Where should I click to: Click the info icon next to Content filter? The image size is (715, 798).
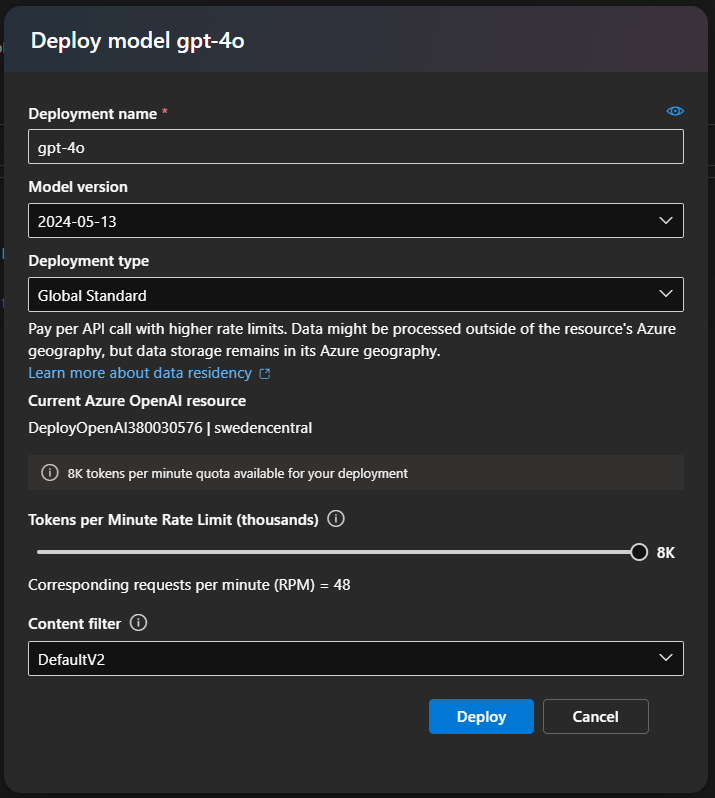tap(138, 622)
